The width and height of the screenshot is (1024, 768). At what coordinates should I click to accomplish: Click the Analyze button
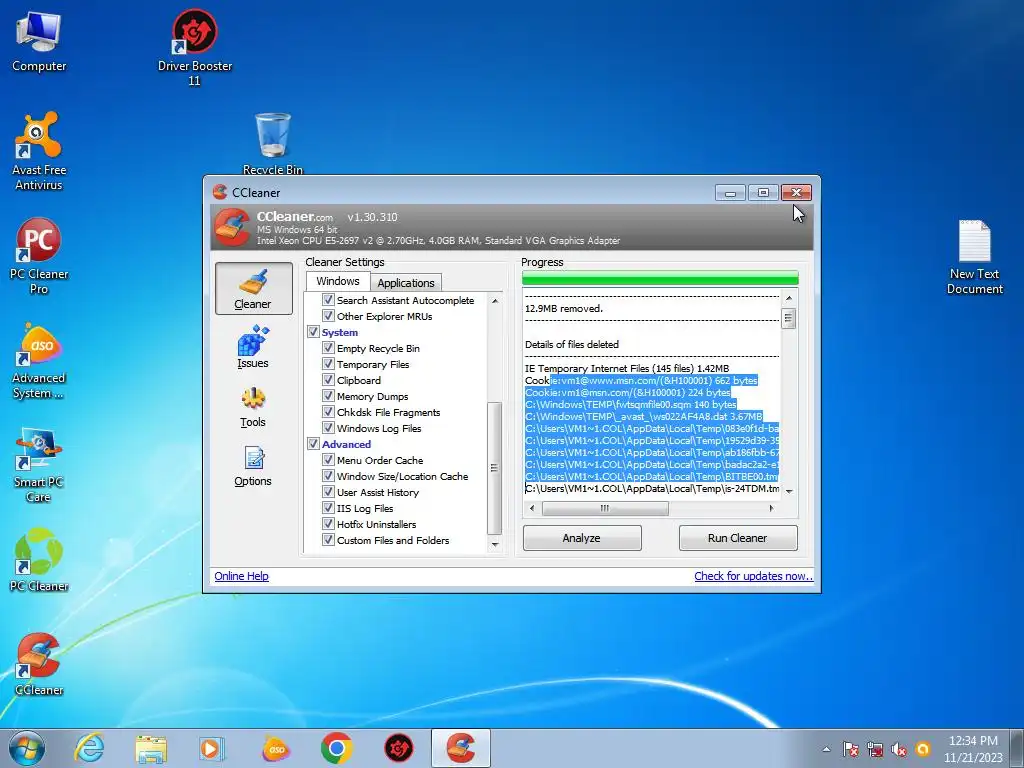tap(582, 538)
